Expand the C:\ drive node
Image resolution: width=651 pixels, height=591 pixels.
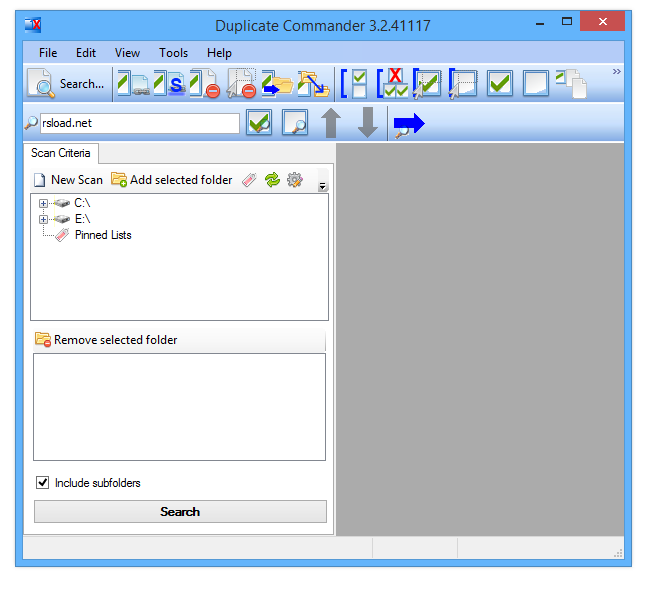pyautogui.click(x=43, y=203)
